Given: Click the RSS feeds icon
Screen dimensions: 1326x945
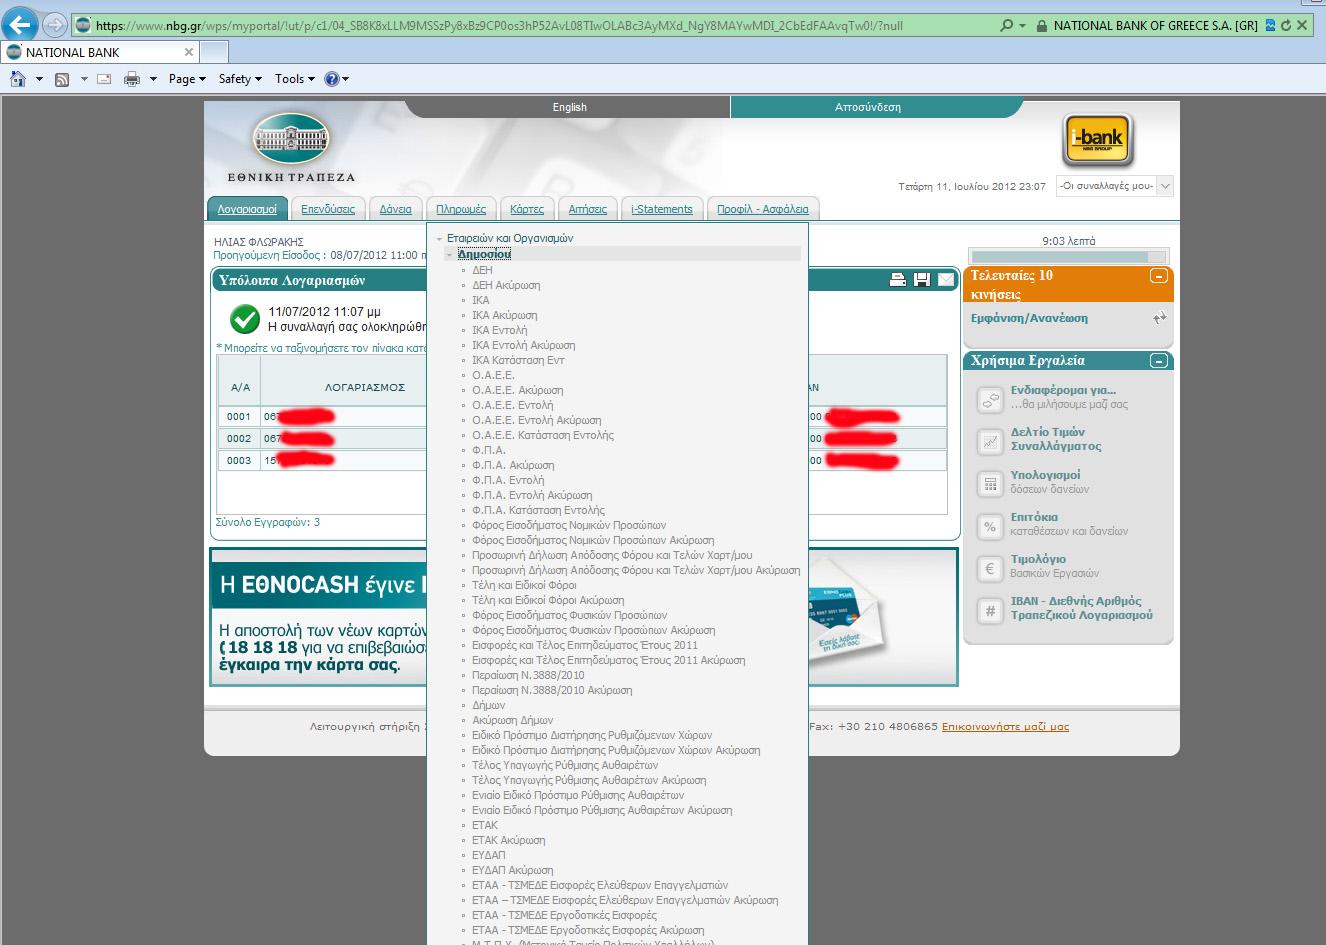Looking at the screenshot, I should click(x=62, y=79).
